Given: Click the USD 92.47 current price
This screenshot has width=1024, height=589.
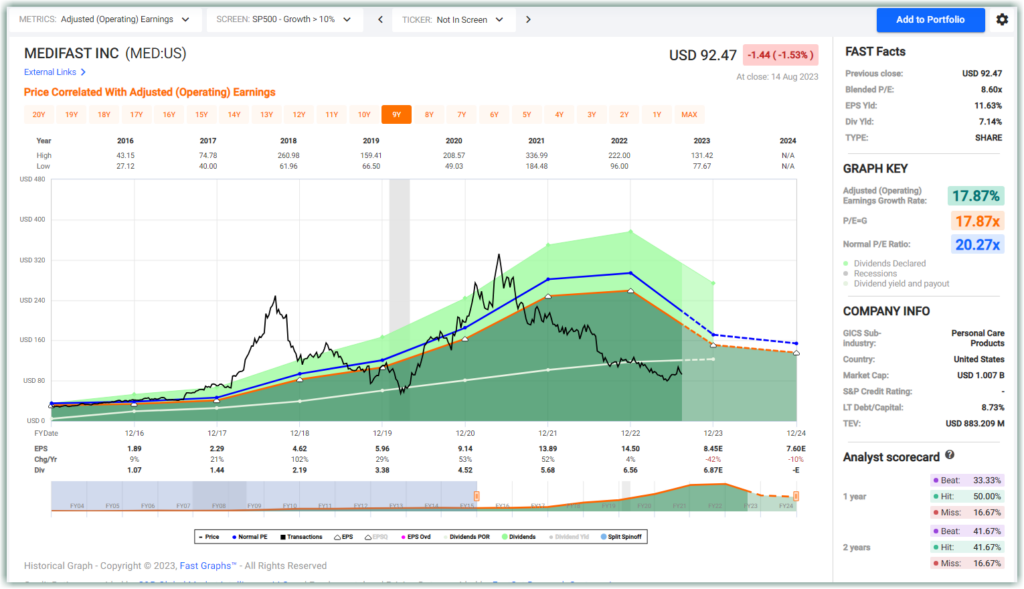Looking at the screenshot, I should point(703,56).
